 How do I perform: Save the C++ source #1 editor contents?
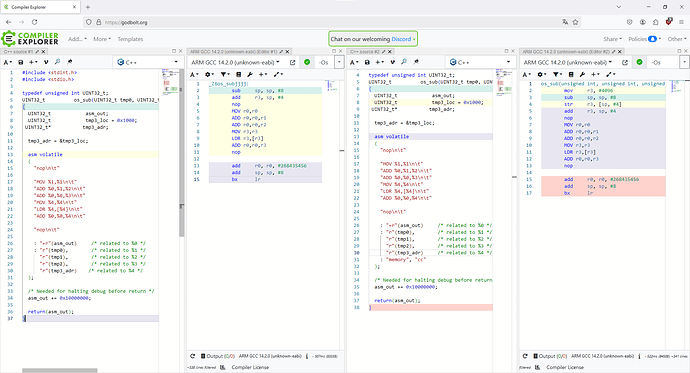[x=21, y=62]
